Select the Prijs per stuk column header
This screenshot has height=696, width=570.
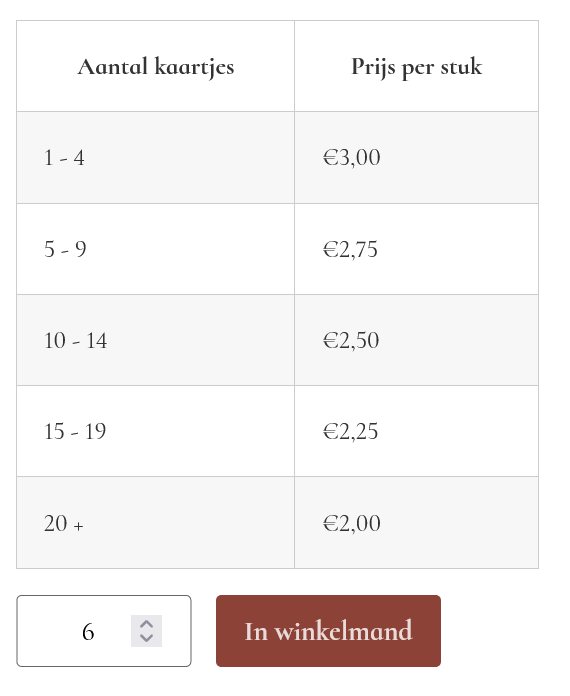(416, 66)
